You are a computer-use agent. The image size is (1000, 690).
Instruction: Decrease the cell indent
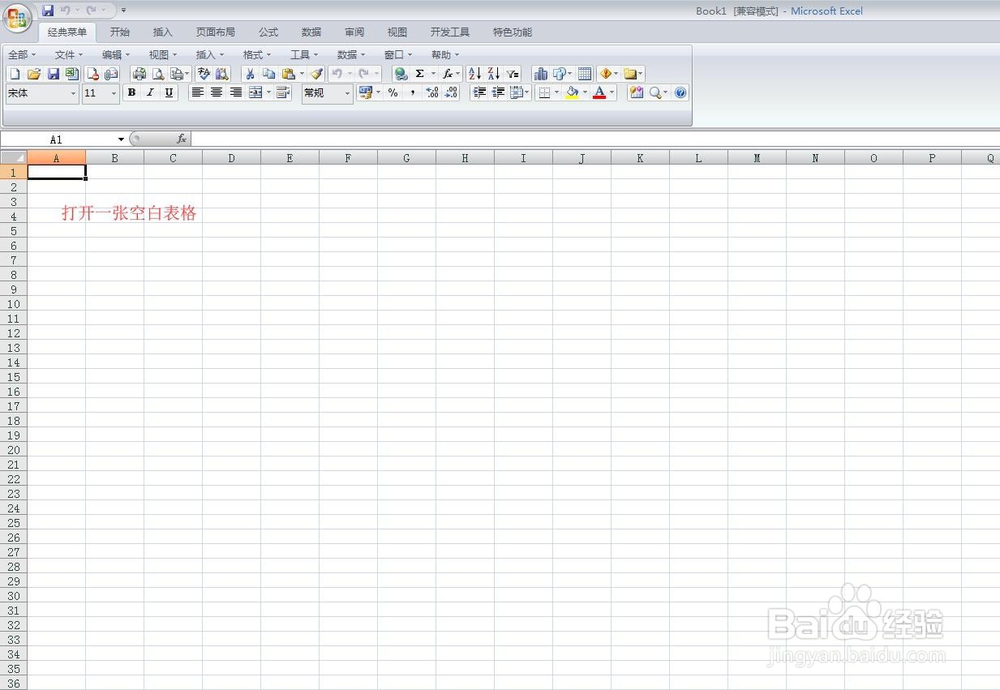[479, 93]
